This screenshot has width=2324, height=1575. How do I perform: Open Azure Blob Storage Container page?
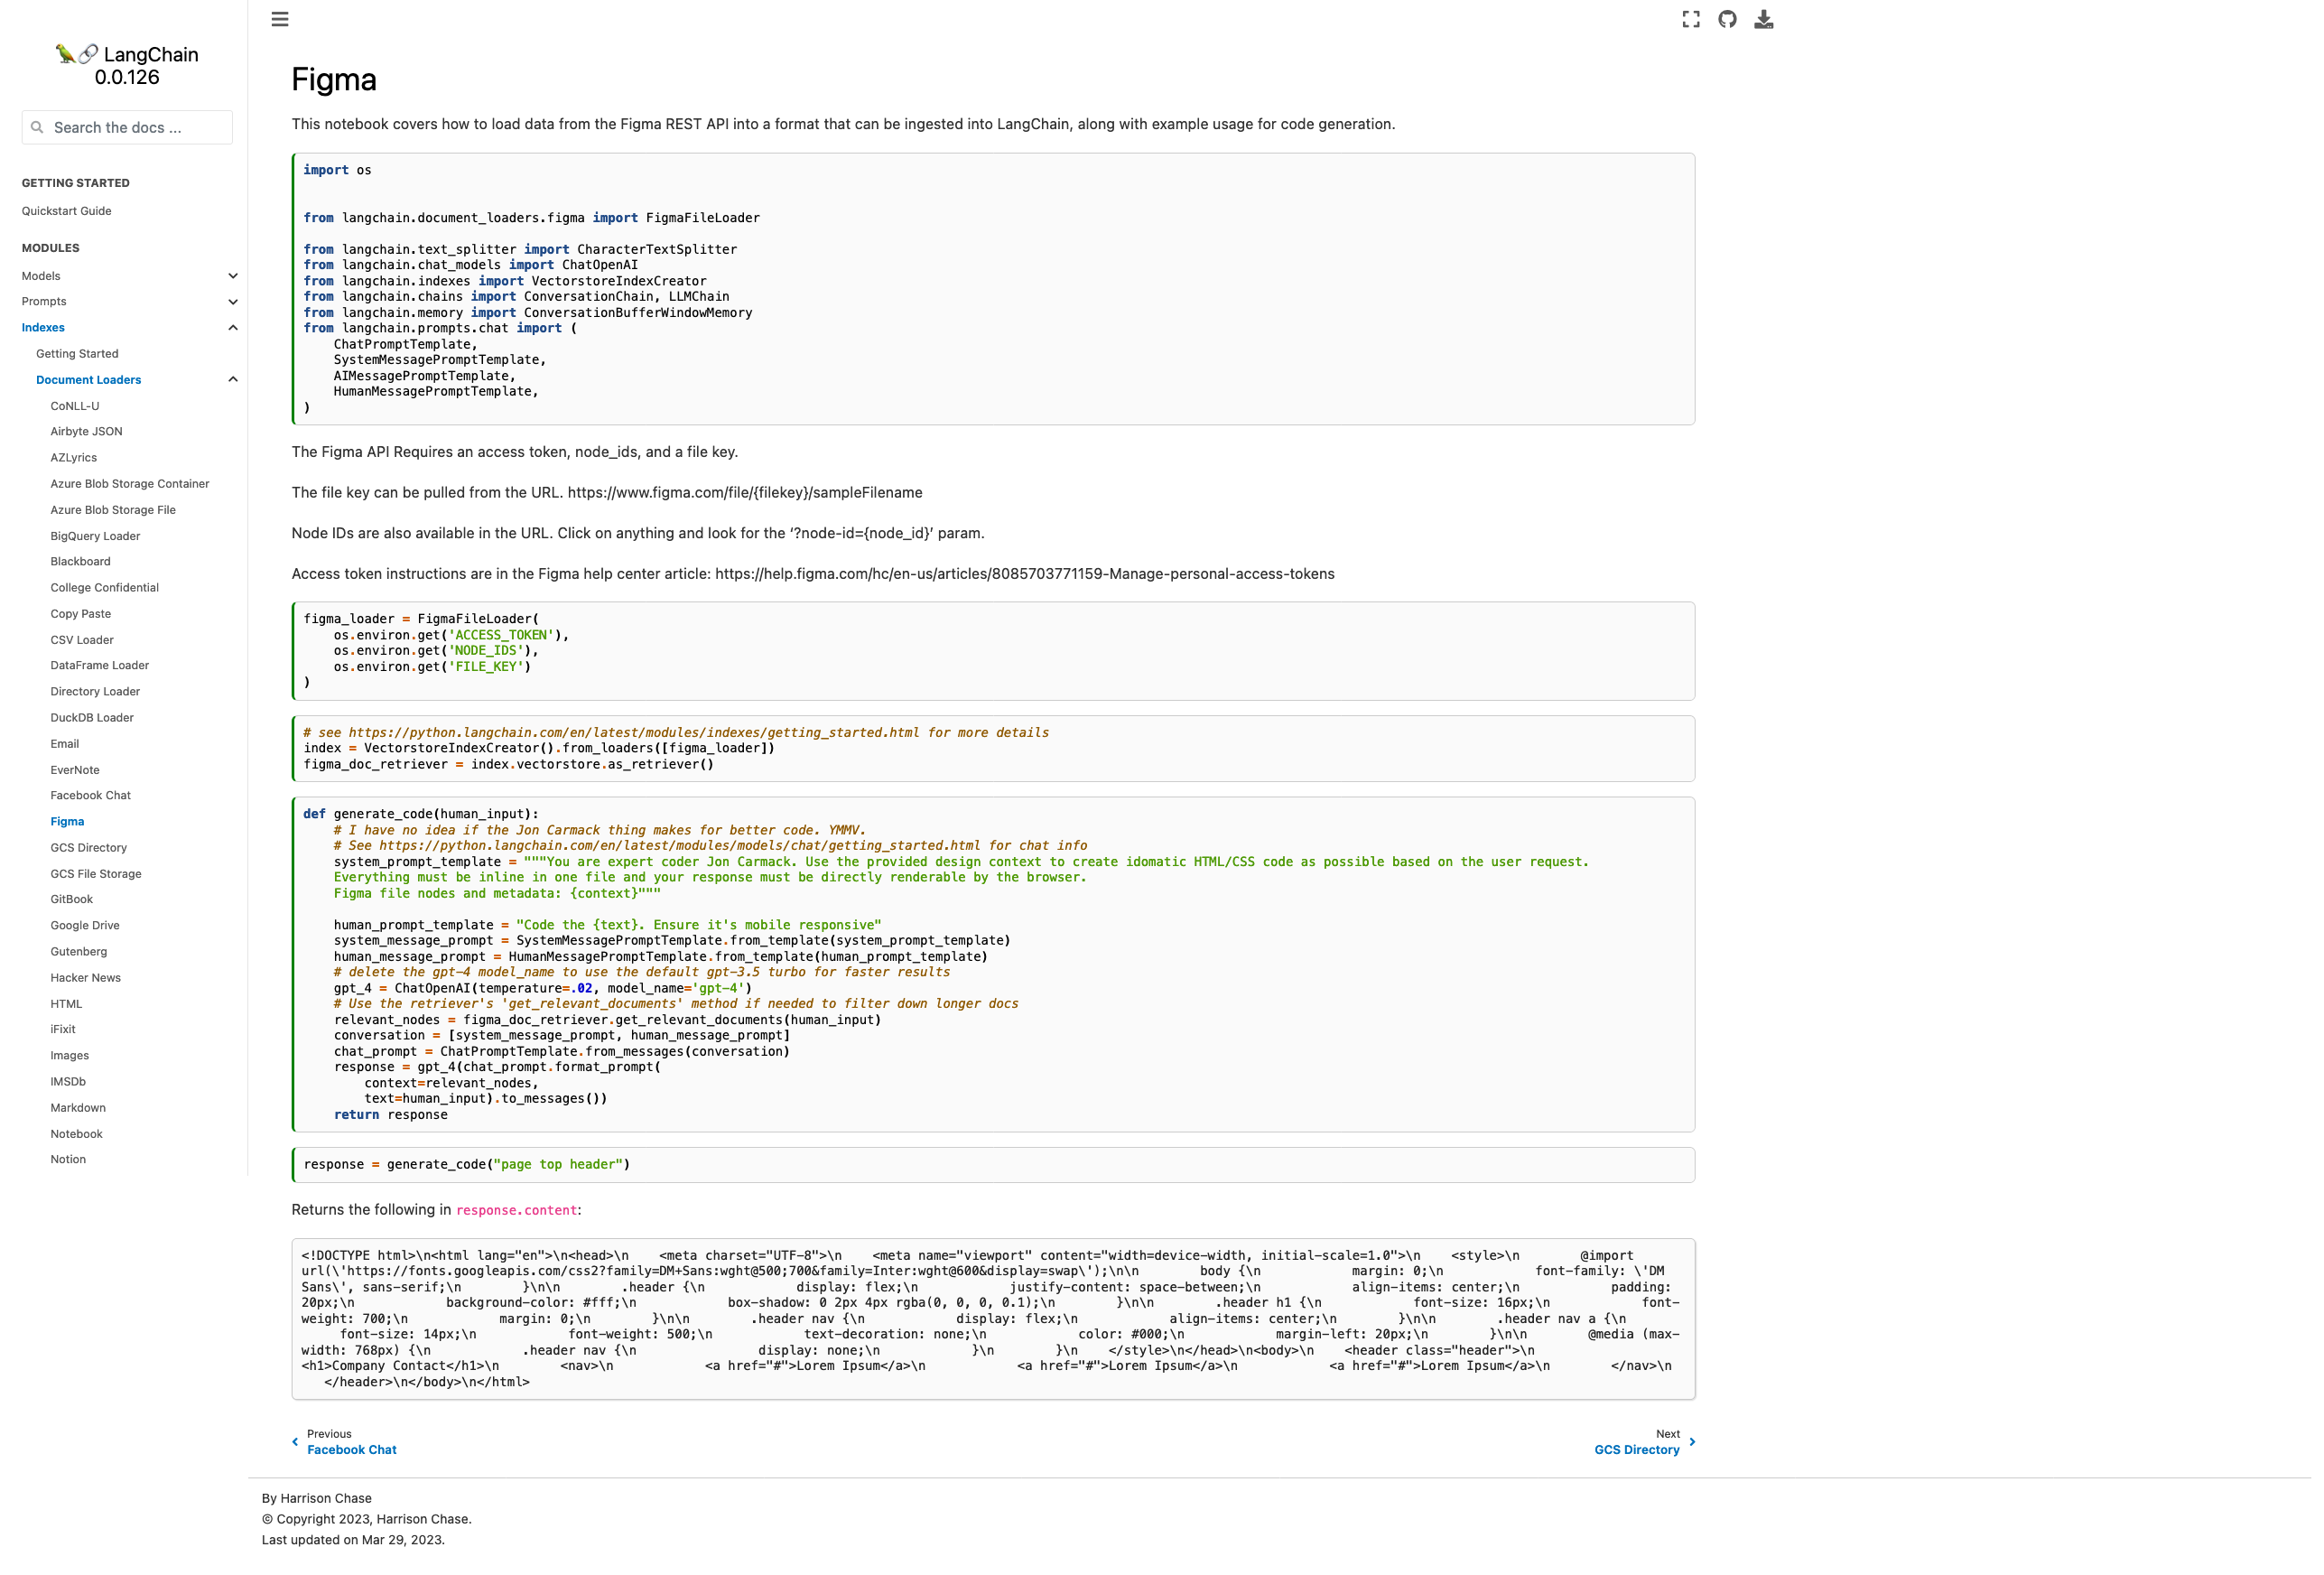pos(130,484)
